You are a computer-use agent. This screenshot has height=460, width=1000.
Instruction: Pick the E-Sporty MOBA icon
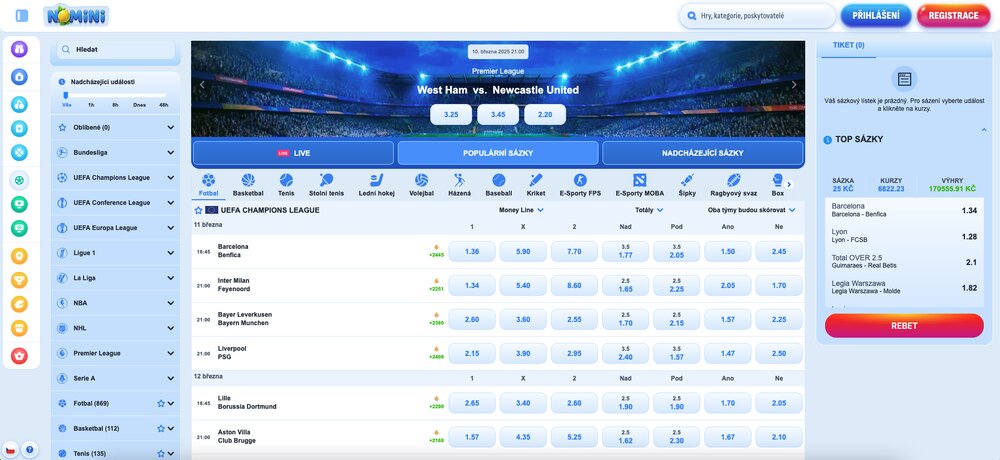coord(639,181)
